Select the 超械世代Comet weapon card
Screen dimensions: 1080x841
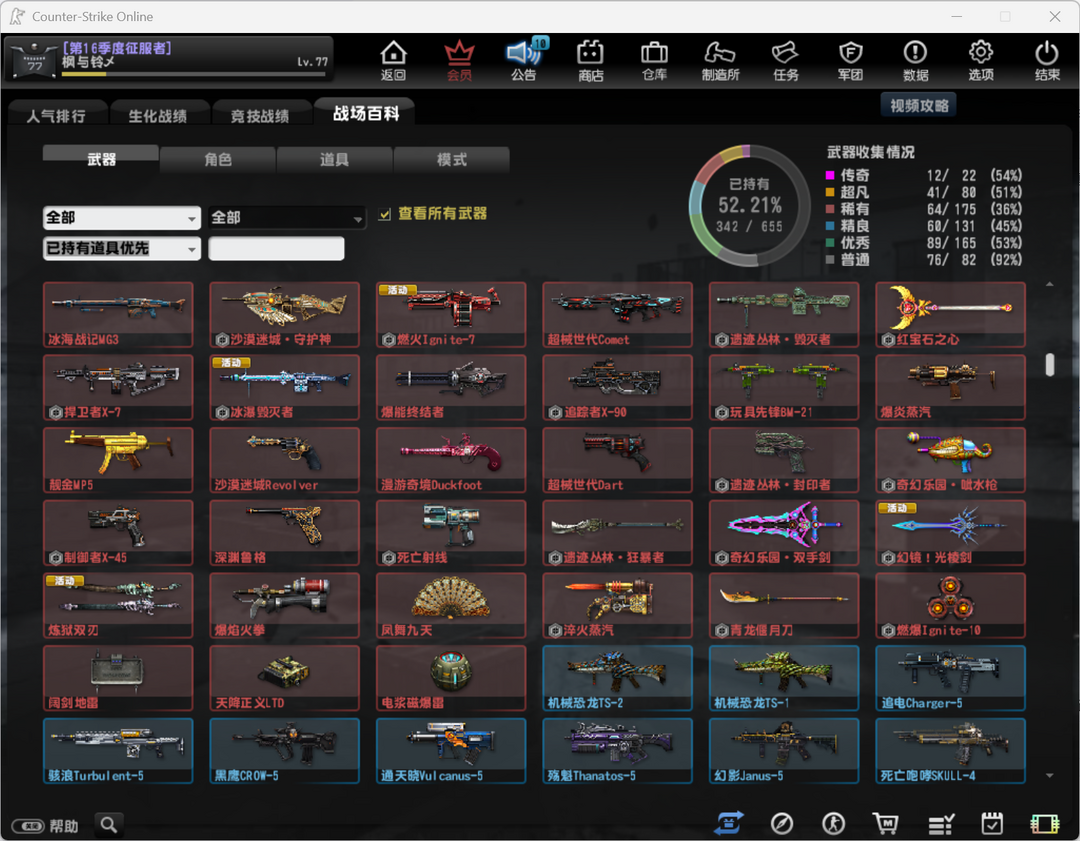pos(617,315)
